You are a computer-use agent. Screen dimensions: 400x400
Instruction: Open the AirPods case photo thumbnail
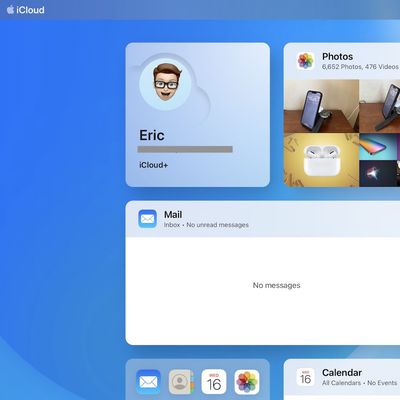pyautogui.click(x=321, y=160)
